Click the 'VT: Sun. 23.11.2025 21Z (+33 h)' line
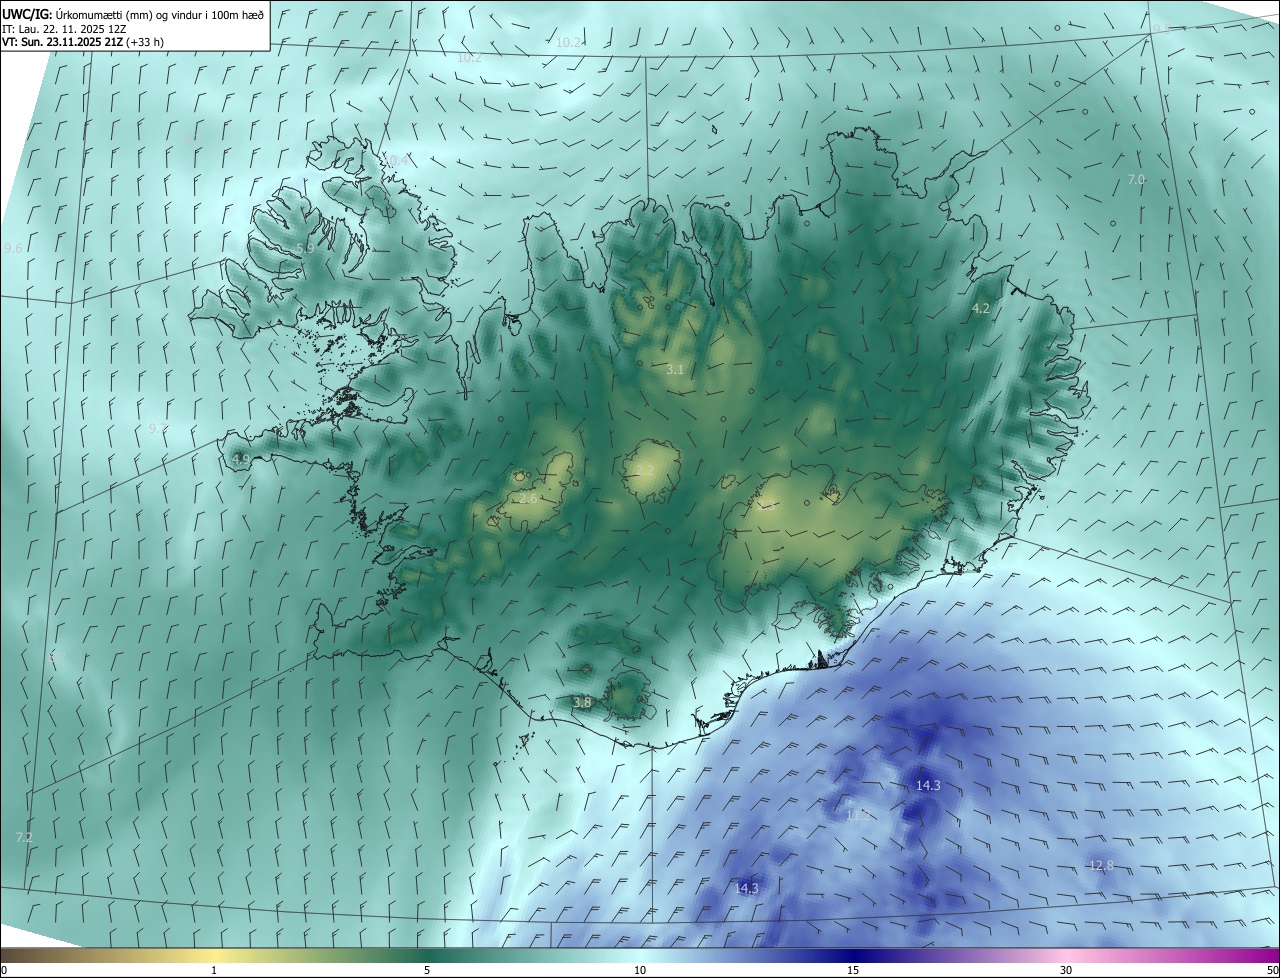This screenshot has height=978, width=1280. point(83,43)
